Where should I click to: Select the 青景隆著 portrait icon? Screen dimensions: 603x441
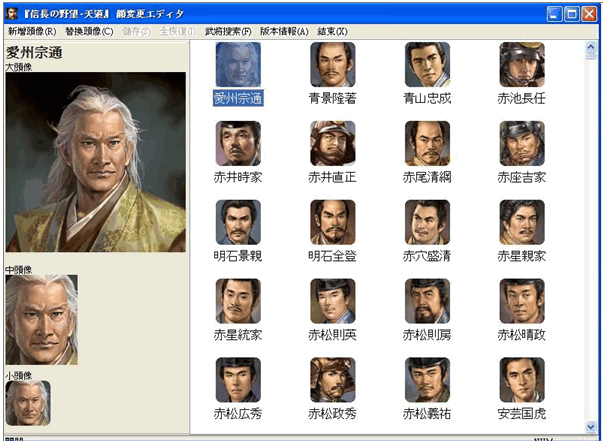pyautogui.click(x=333, y=64)
